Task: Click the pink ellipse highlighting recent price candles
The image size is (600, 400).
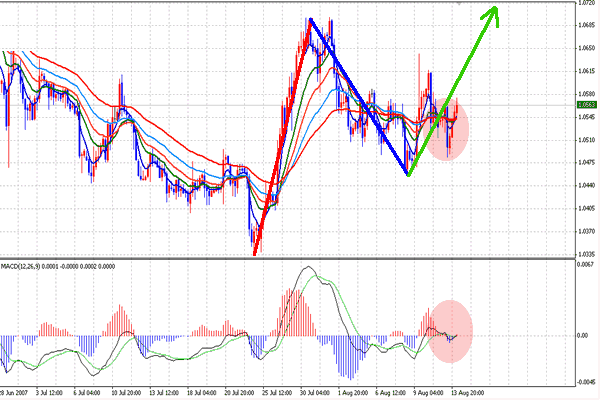Action: click(447, 129)
